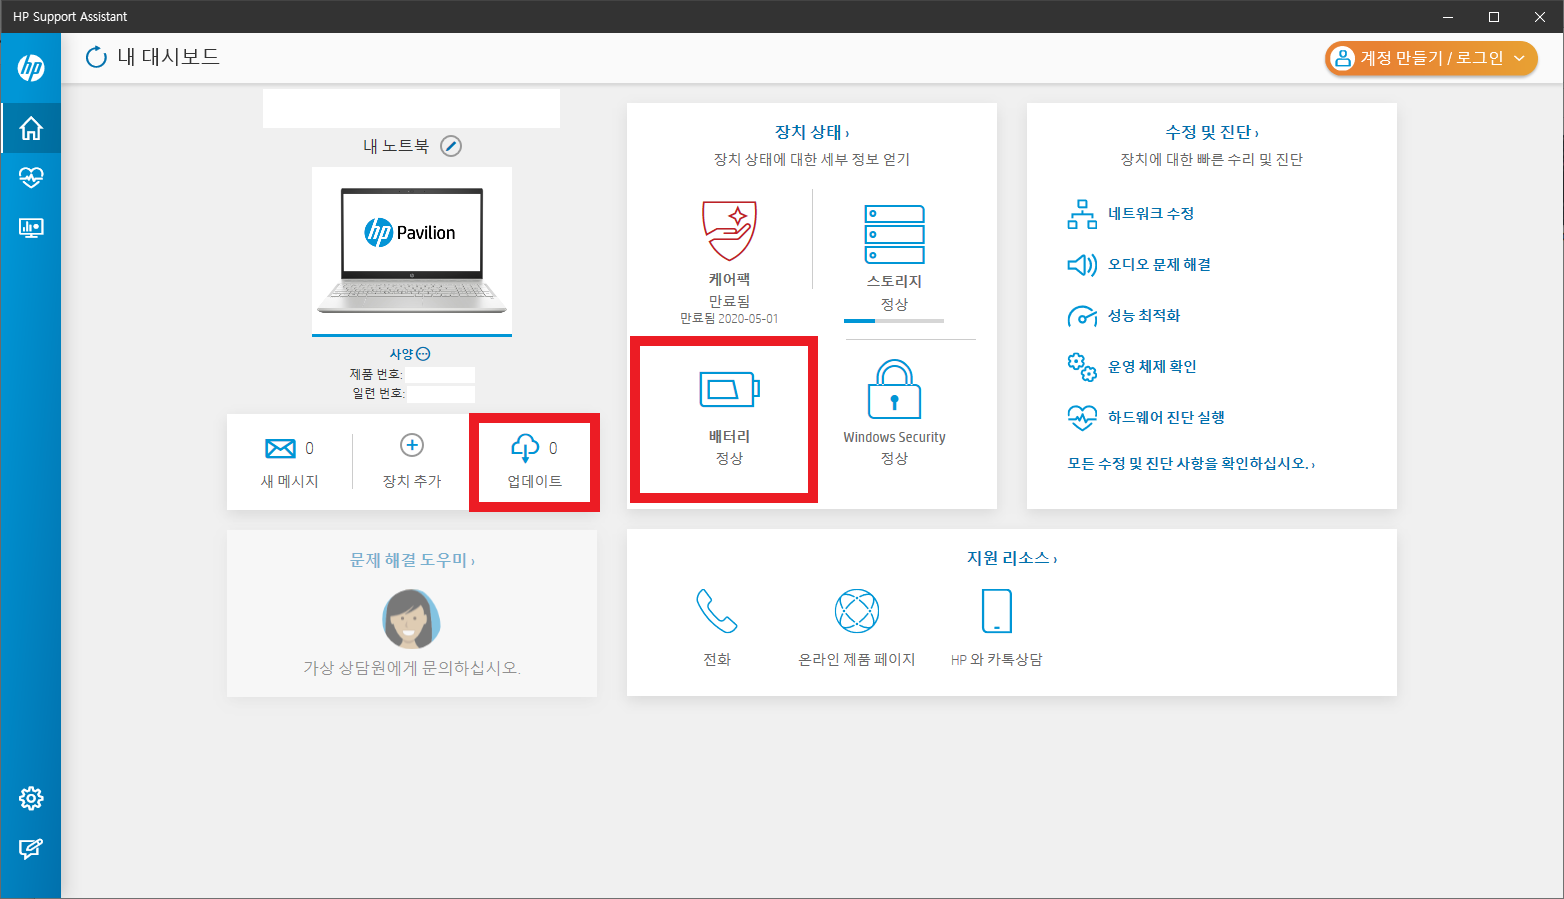Image resolution: width=1564 pixels, height=899 pixels.
Task: Open the phone support icon
Action: tap(717, 611)
